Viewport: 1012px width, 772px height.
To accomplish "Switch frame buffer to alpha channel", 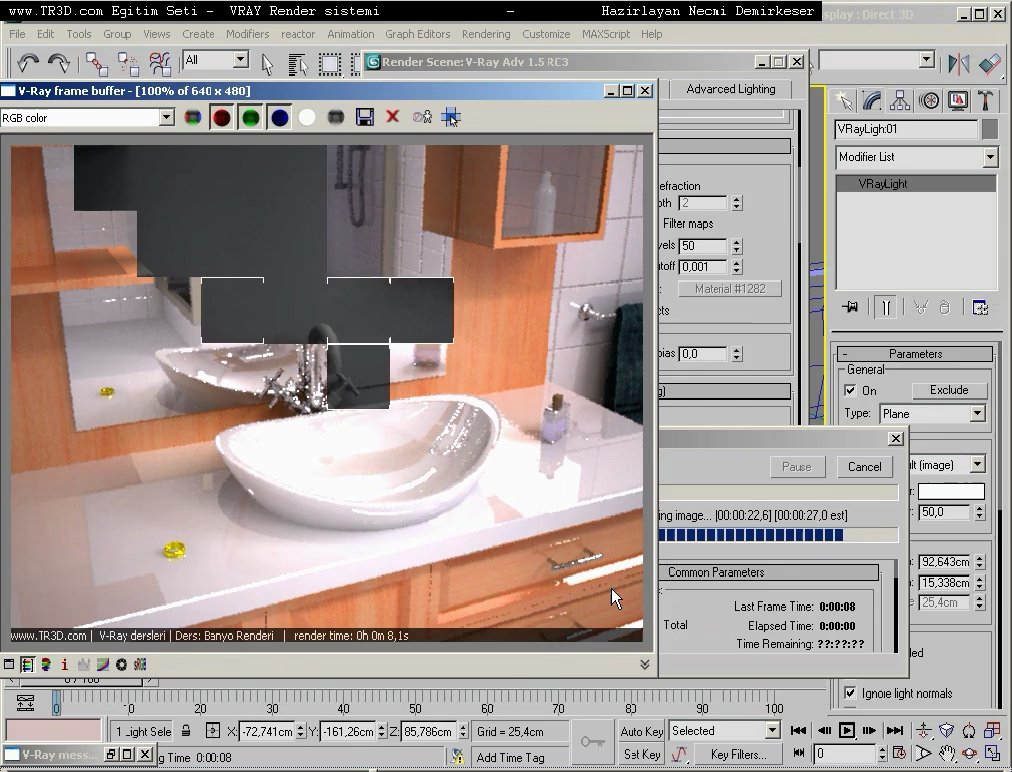I will pyautogui.click(x=307, y=117).
